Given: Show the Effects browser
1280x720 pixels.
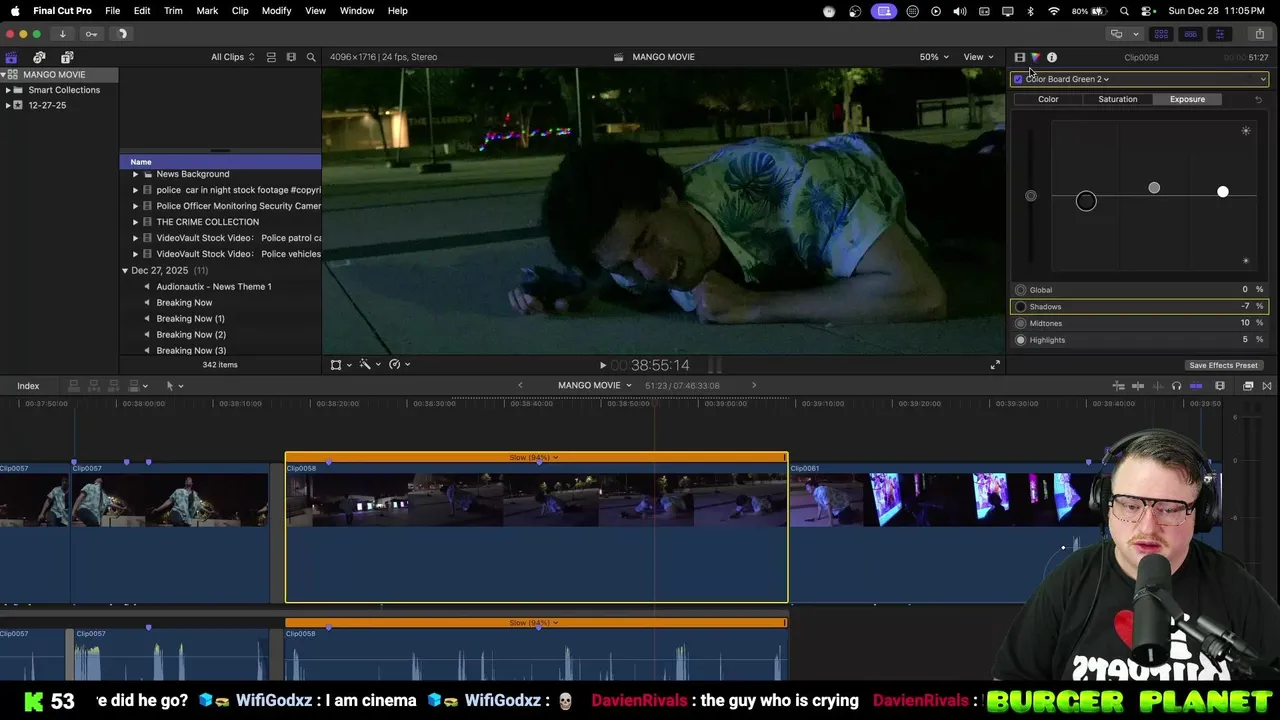Looking at the screenshot, I should pyautogui.click(x=1248, y=386).
